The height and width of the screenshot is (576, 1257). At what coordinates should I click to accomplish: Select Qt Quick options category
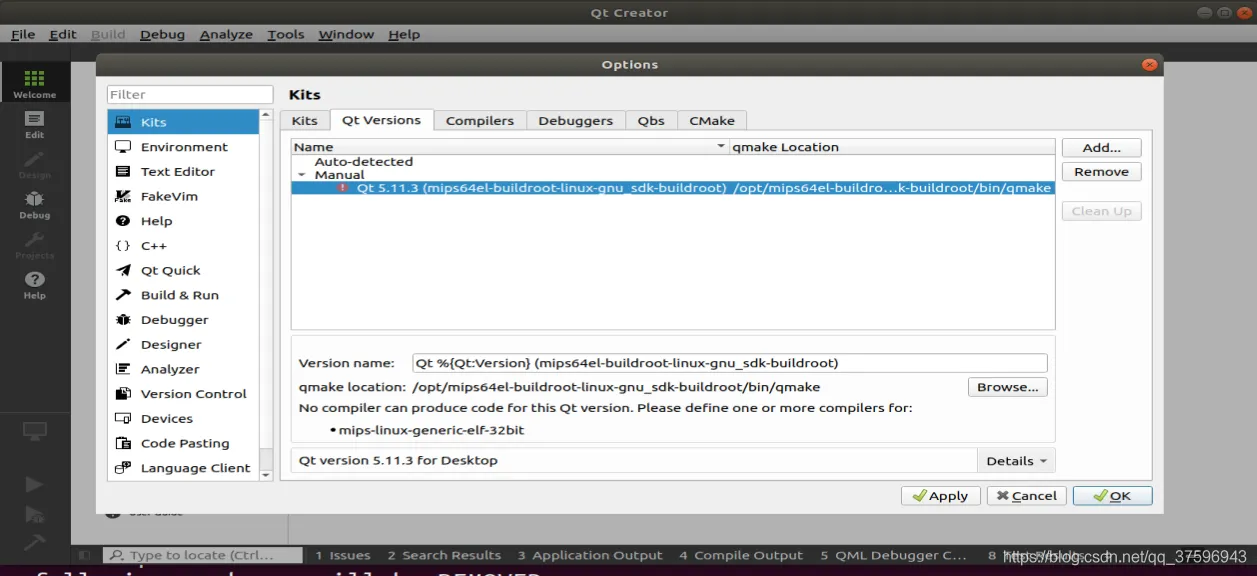183,270
